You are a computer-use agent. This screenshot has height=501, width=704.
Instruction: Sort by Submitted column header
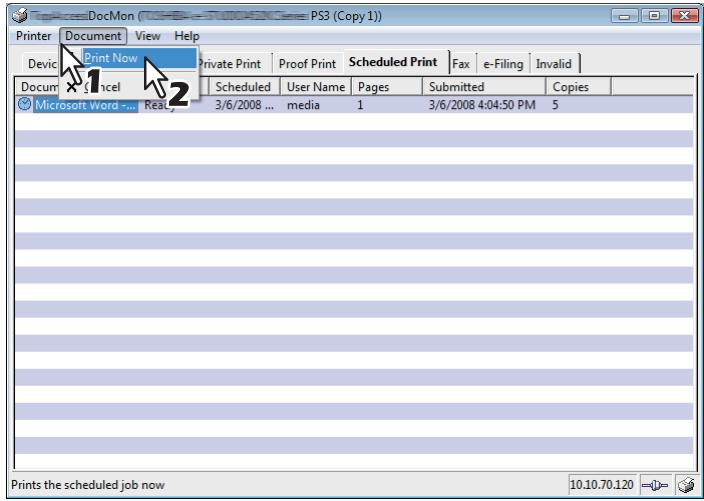pos(484,87)
